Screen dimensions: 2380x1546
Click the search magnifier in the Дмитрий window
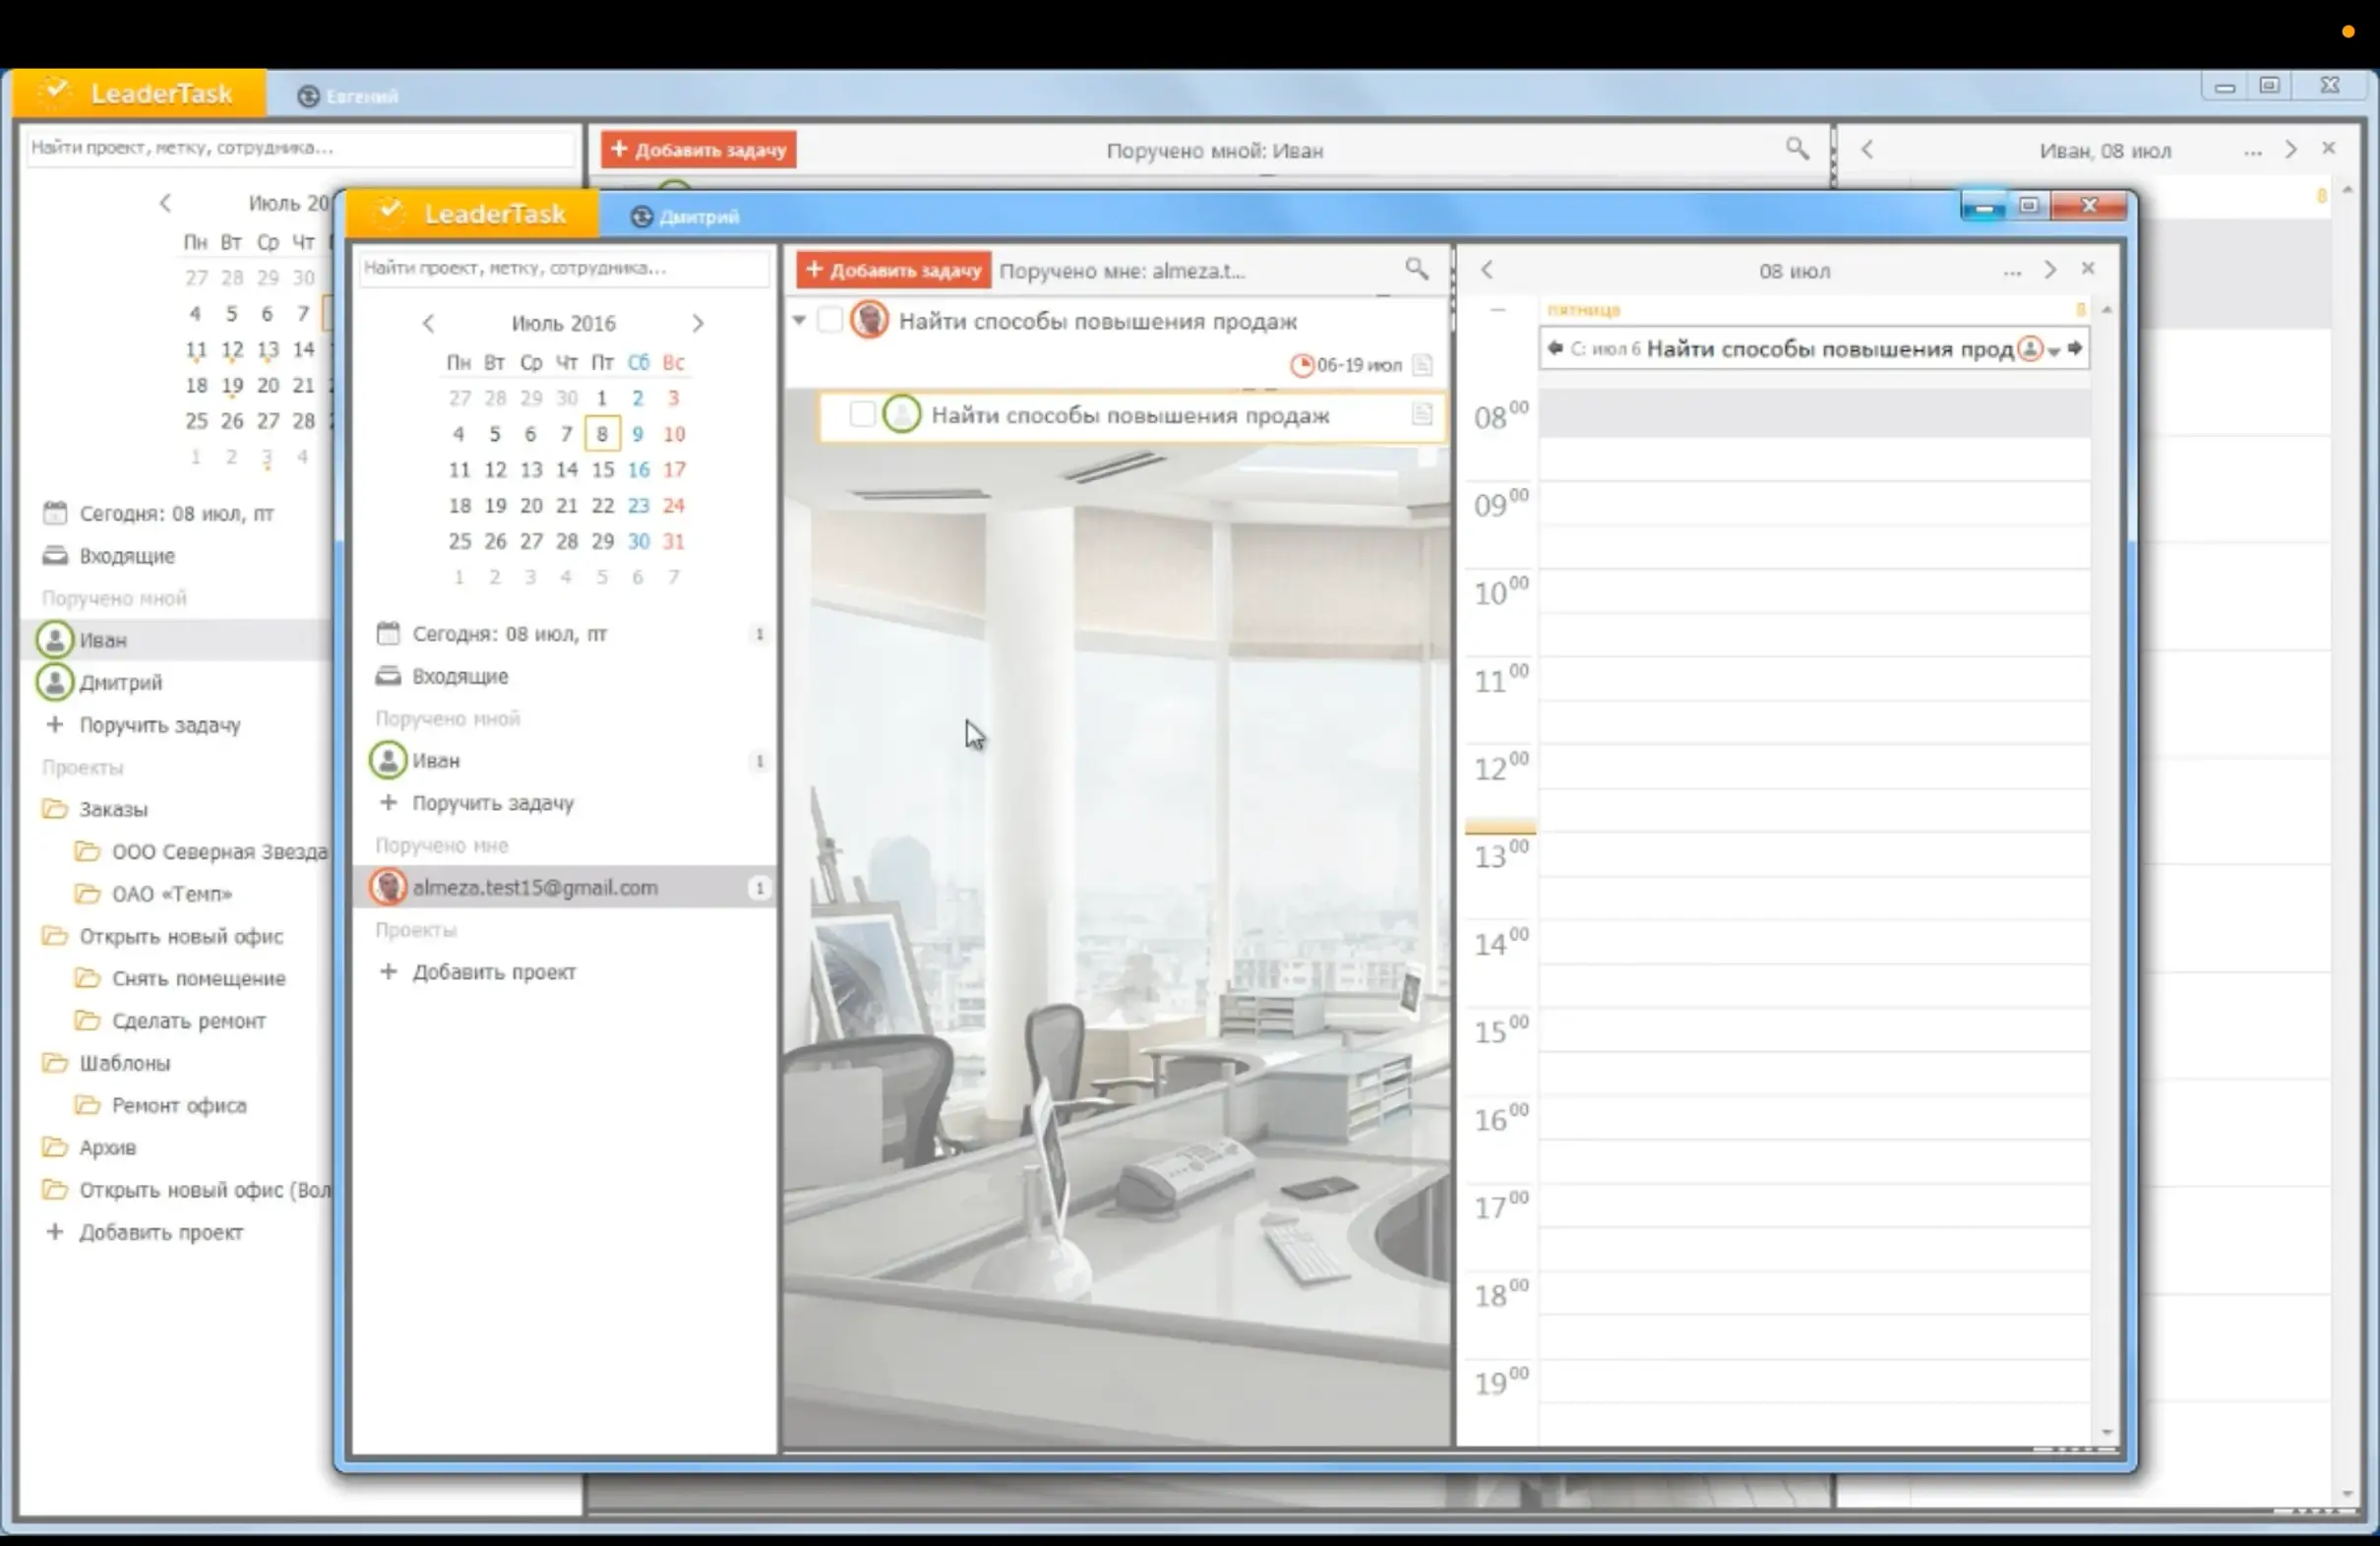tap(1416, 268)
